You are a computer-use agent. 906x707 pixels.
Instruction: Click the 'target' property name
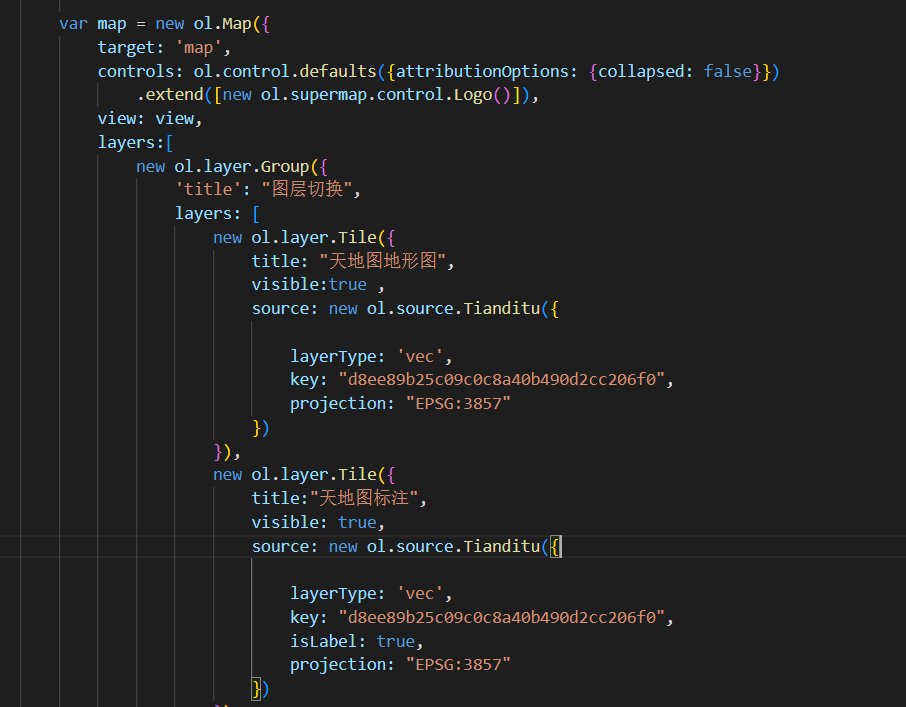[x=126, y=47]
